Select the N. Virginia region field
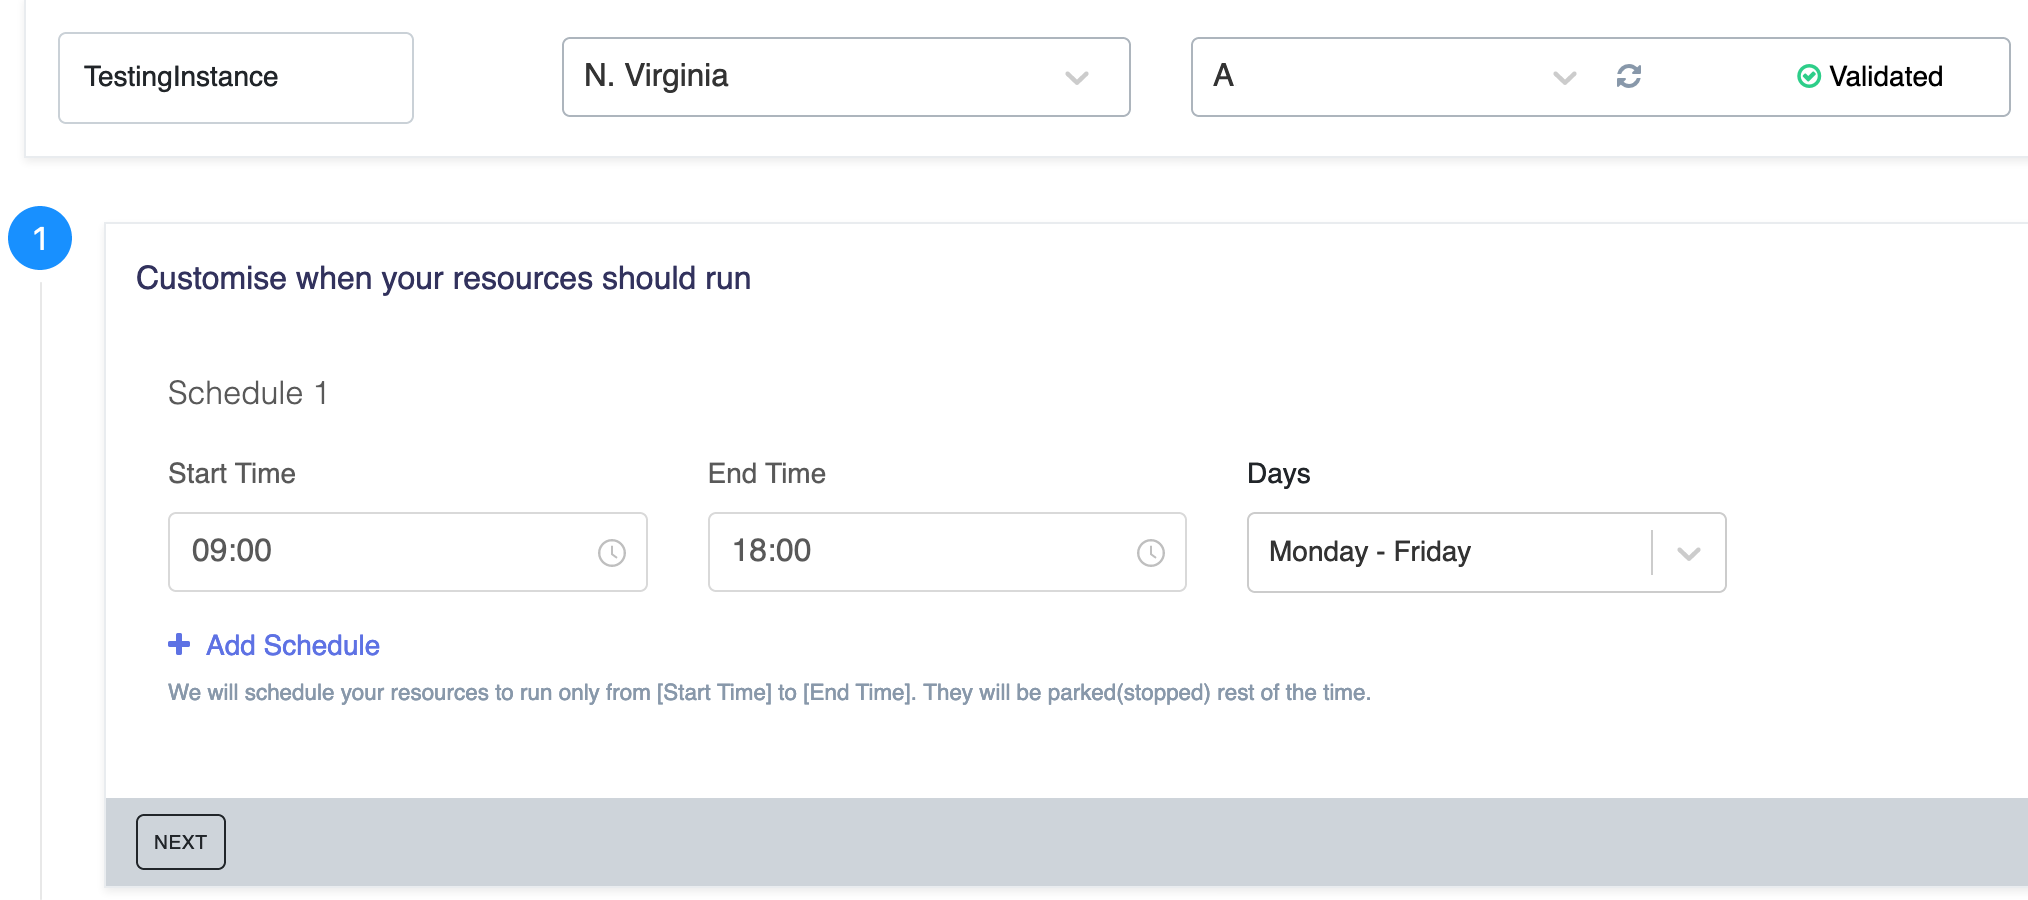 pyautogui.click(x=846, y=77)
